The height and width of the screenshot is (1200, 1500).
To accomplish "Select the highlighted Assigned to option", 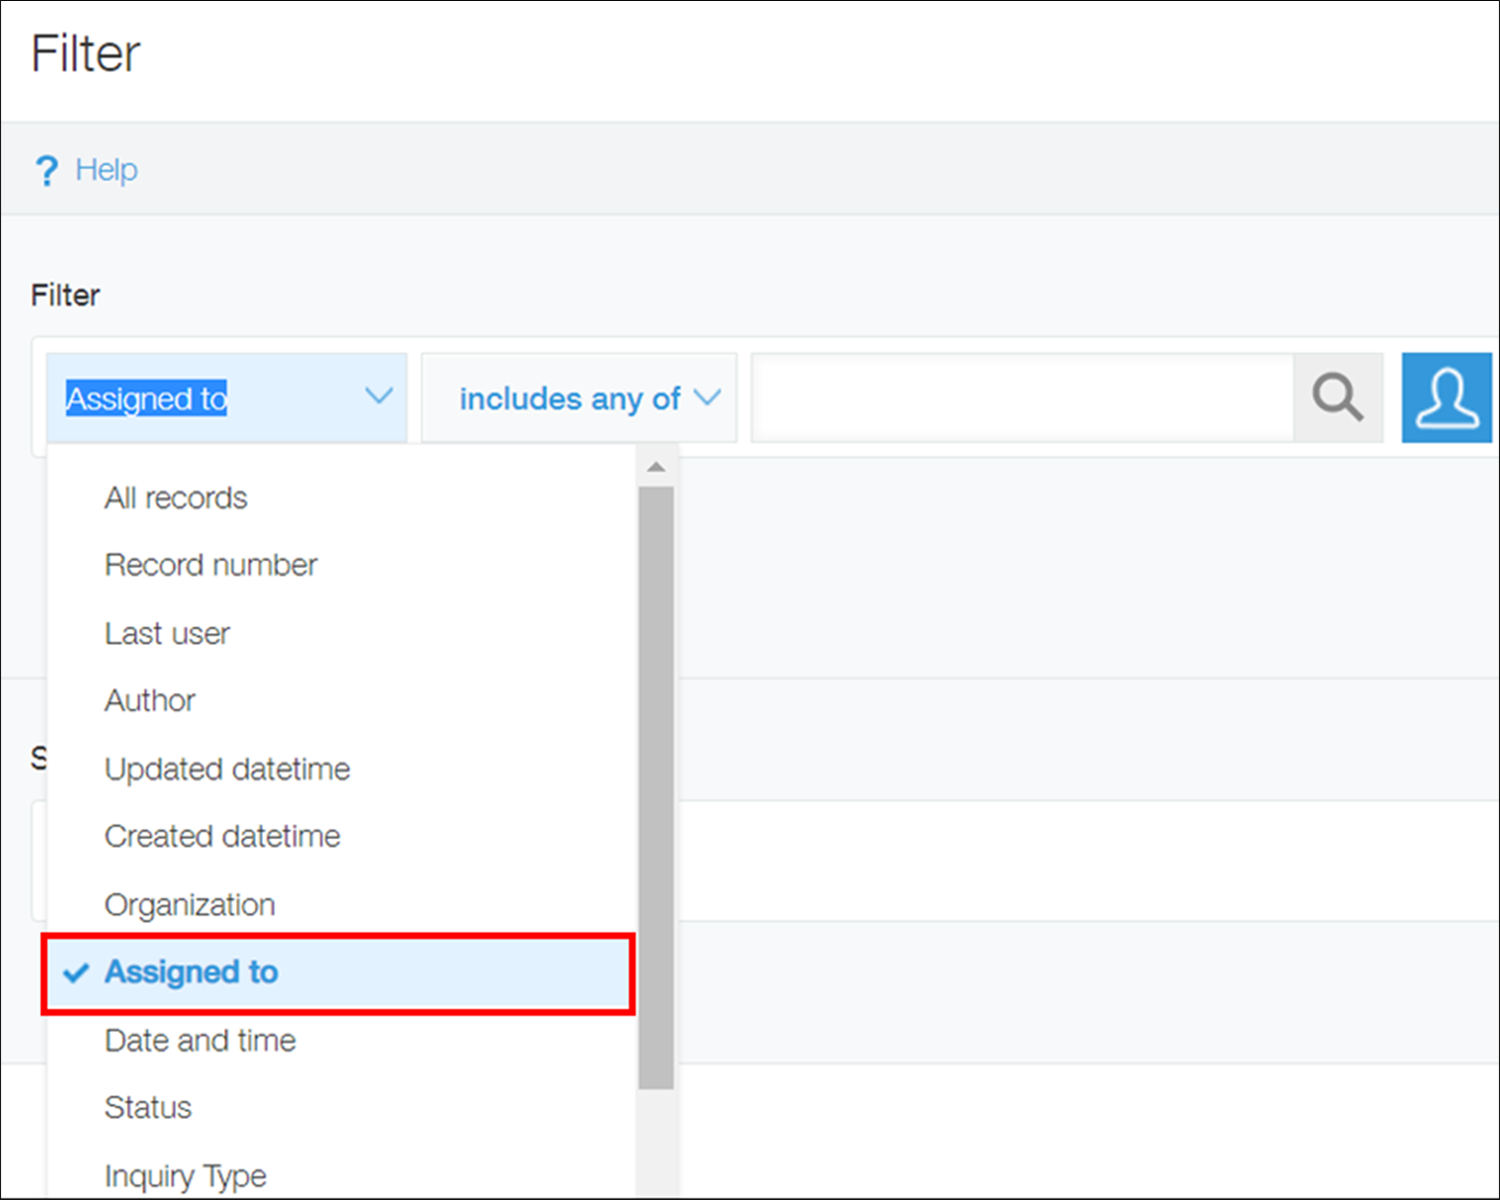I will click(190, 972).
